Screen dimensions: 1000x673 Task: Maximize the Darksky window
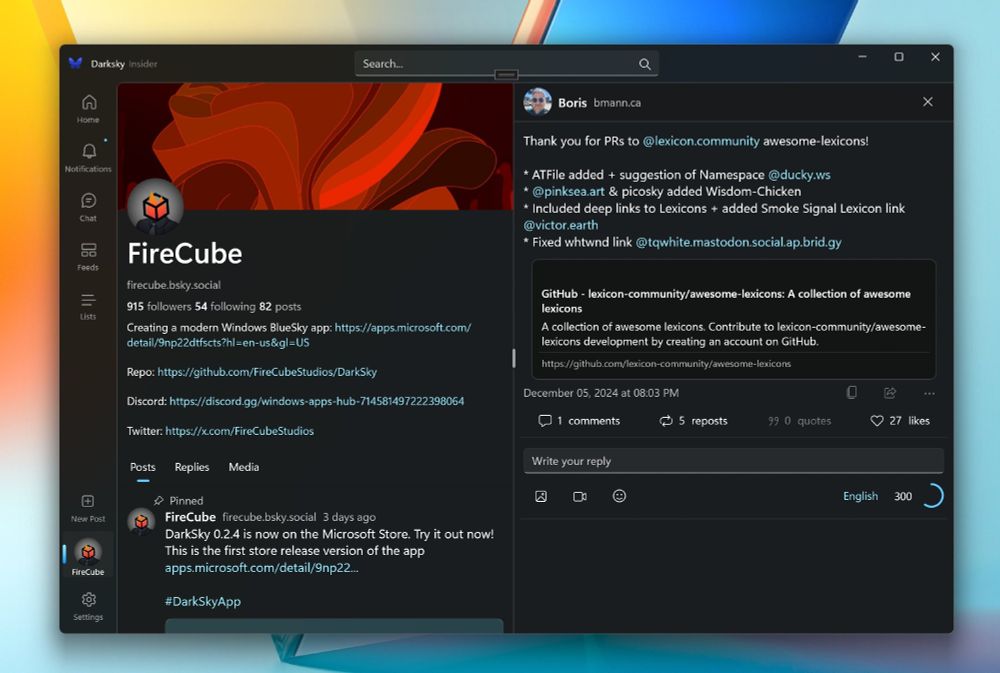click(x=899, y=57)
